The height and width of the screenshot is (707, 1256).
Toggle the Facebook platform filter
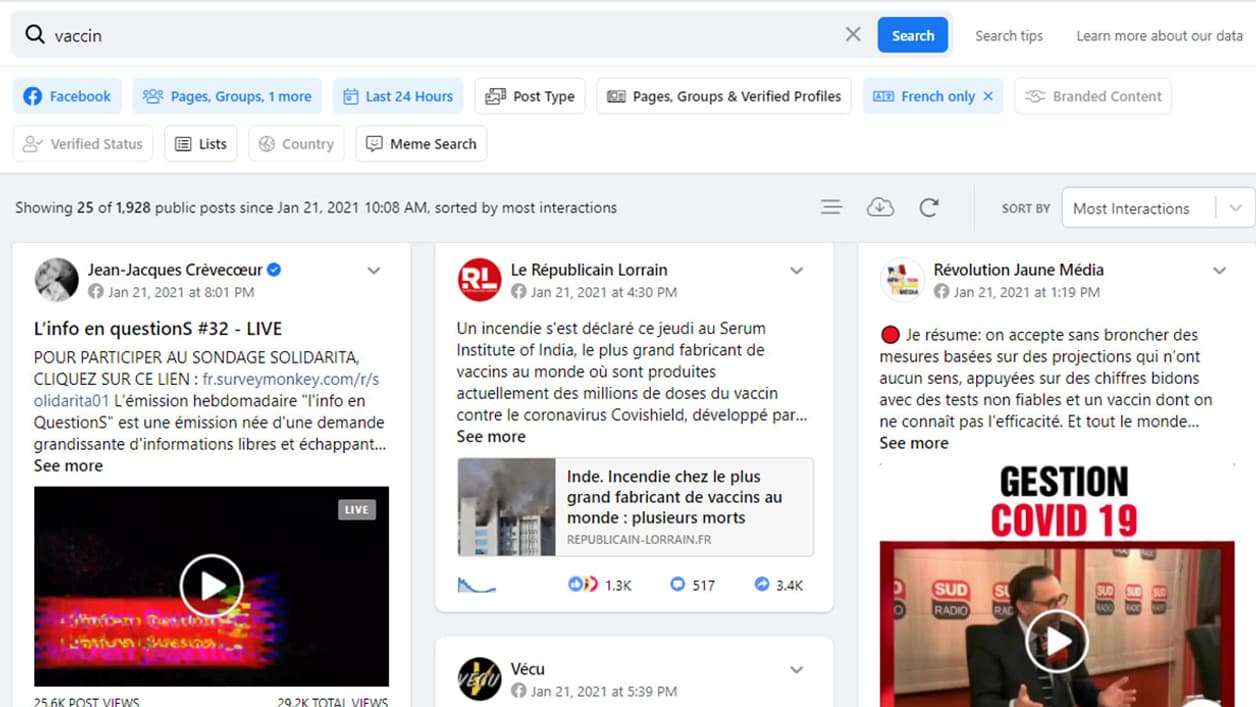(x=67, y=96)
